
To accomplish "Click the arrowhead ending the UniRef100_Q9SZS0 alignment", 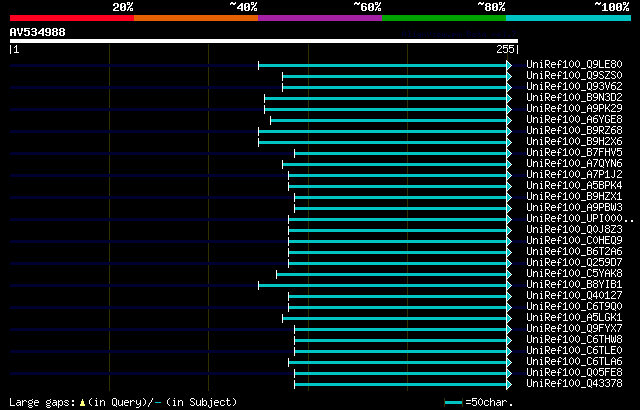I will [x=509, y=76].
